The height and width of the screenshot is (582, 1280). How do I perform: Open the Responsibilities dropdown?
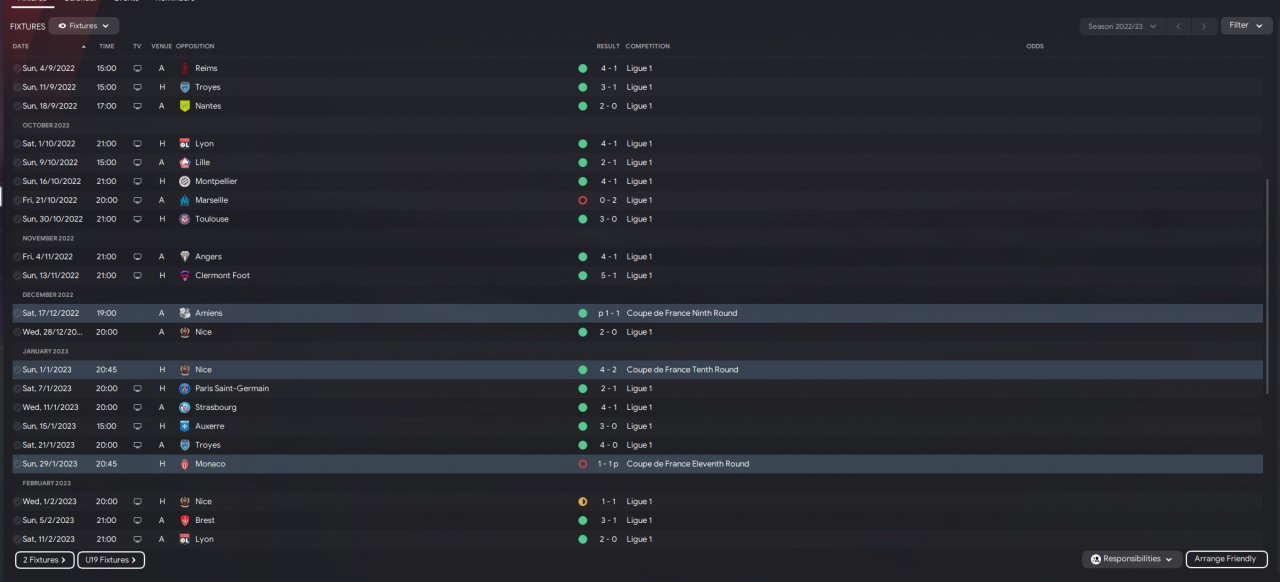point(1131,559)
